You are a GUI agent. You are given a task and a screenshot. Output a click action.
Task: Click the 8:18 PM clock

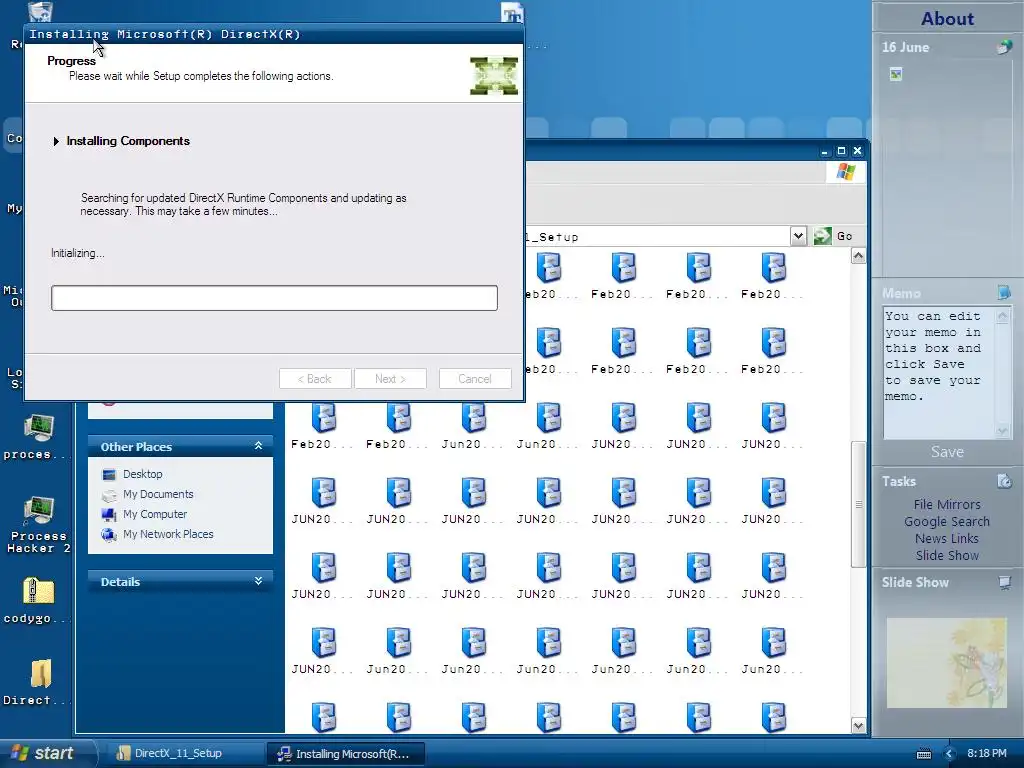click(986, 753)
